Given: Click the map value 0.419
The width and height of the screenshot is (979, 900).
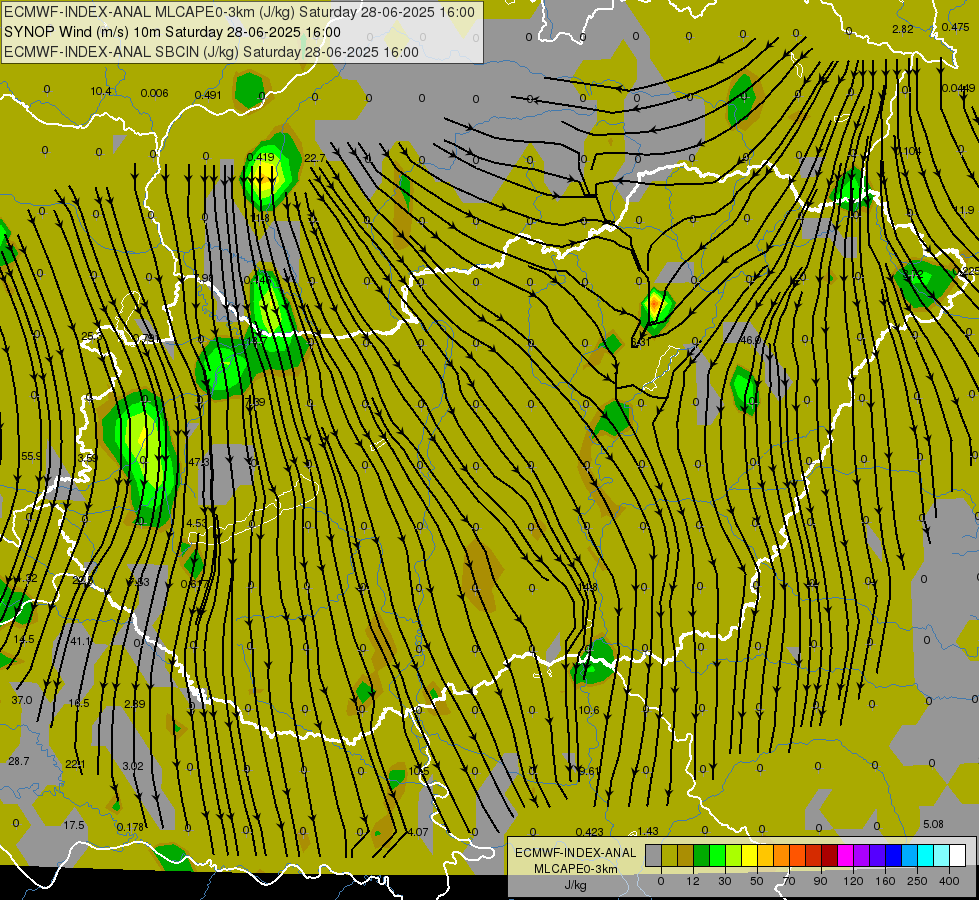Looking at the screenshot, I should click(x=260, y=157).
